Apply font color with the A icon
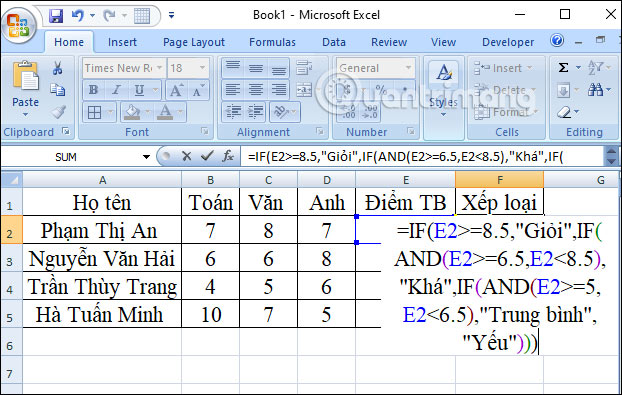This screenshot has height=395, width=622. click(x=165, y=112)
